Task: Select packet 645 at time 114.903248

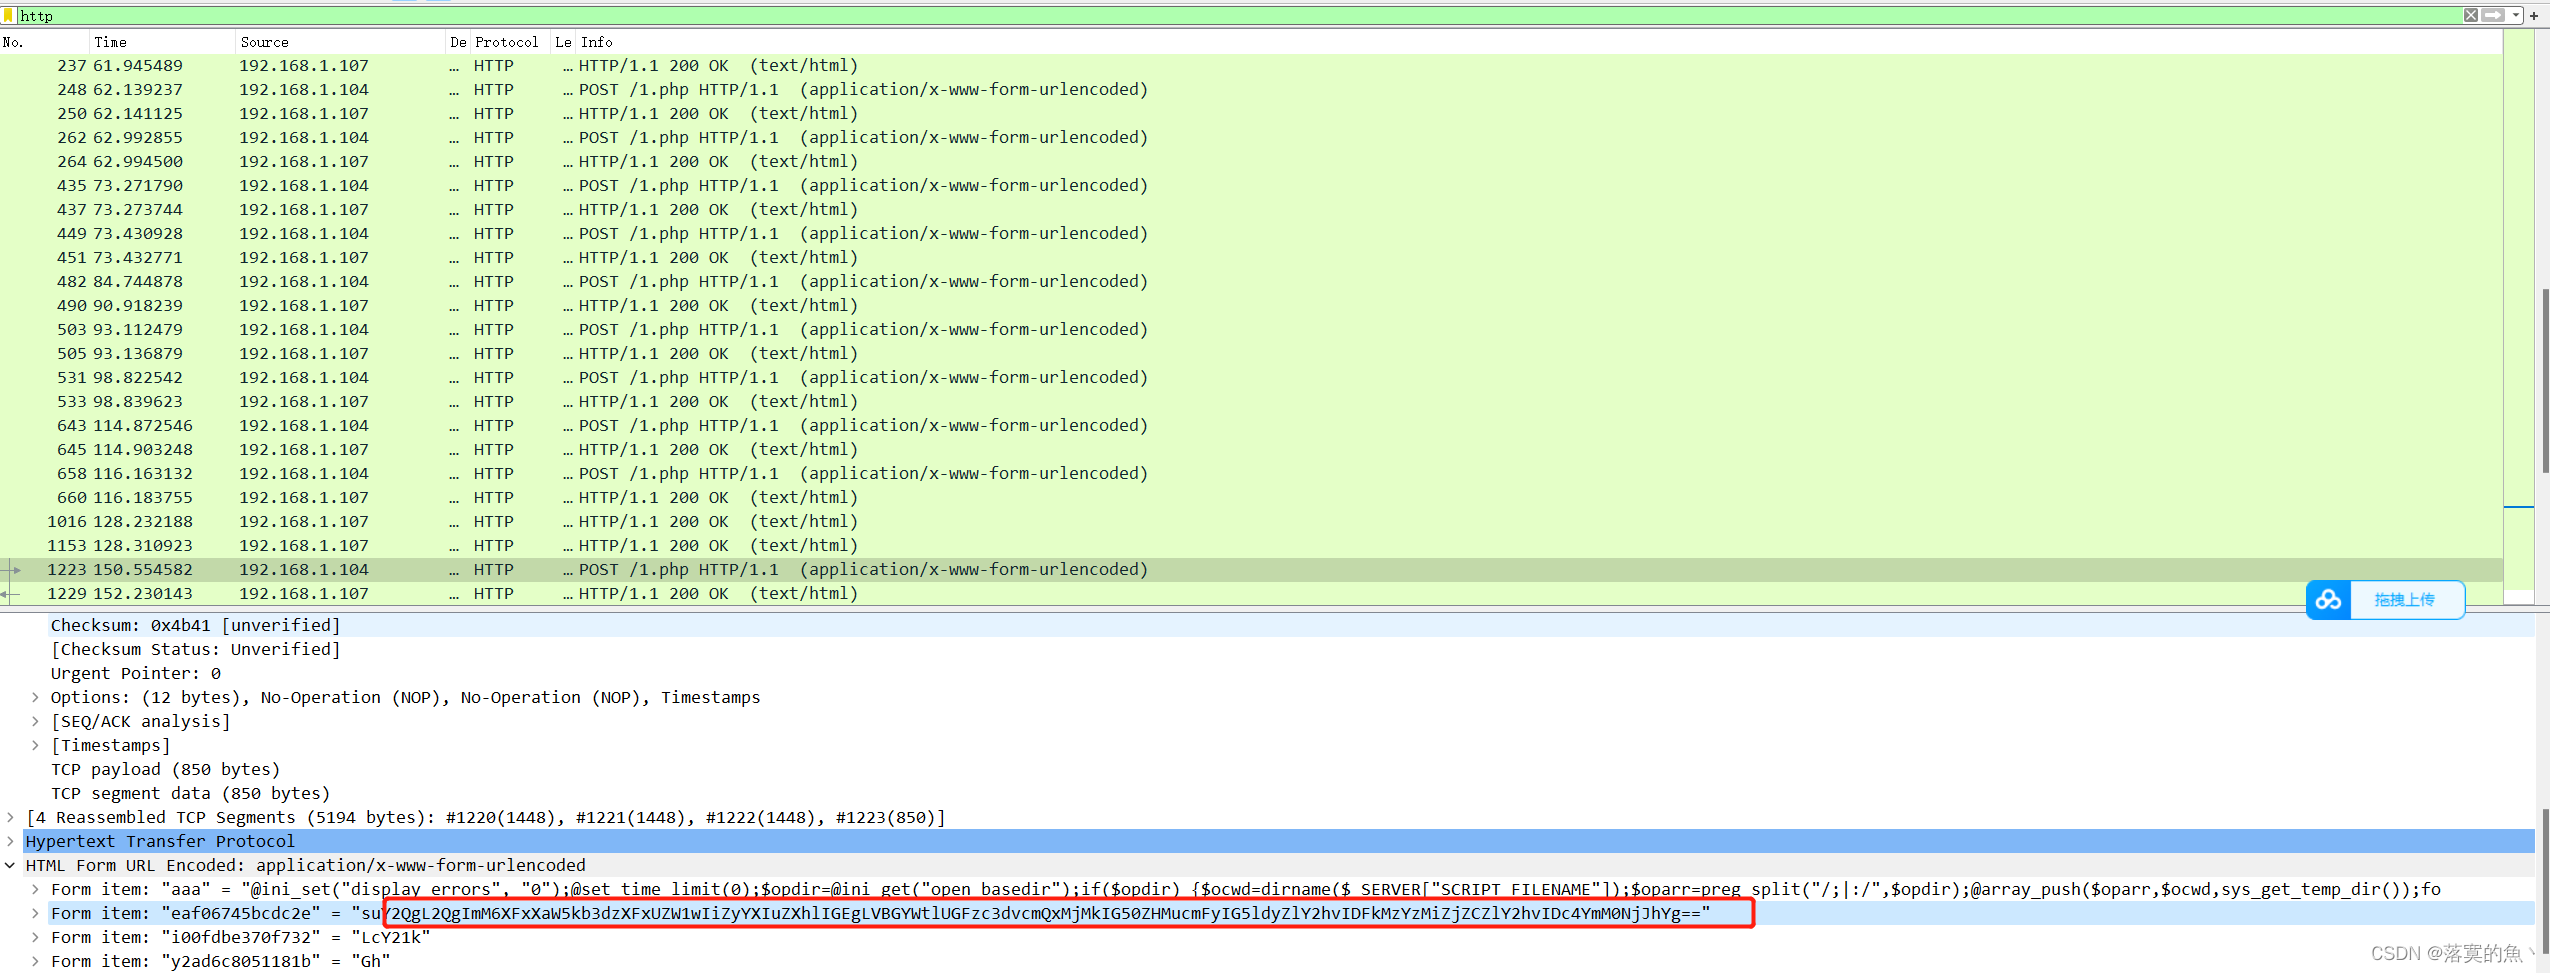Action: [x=1251, y=449]
